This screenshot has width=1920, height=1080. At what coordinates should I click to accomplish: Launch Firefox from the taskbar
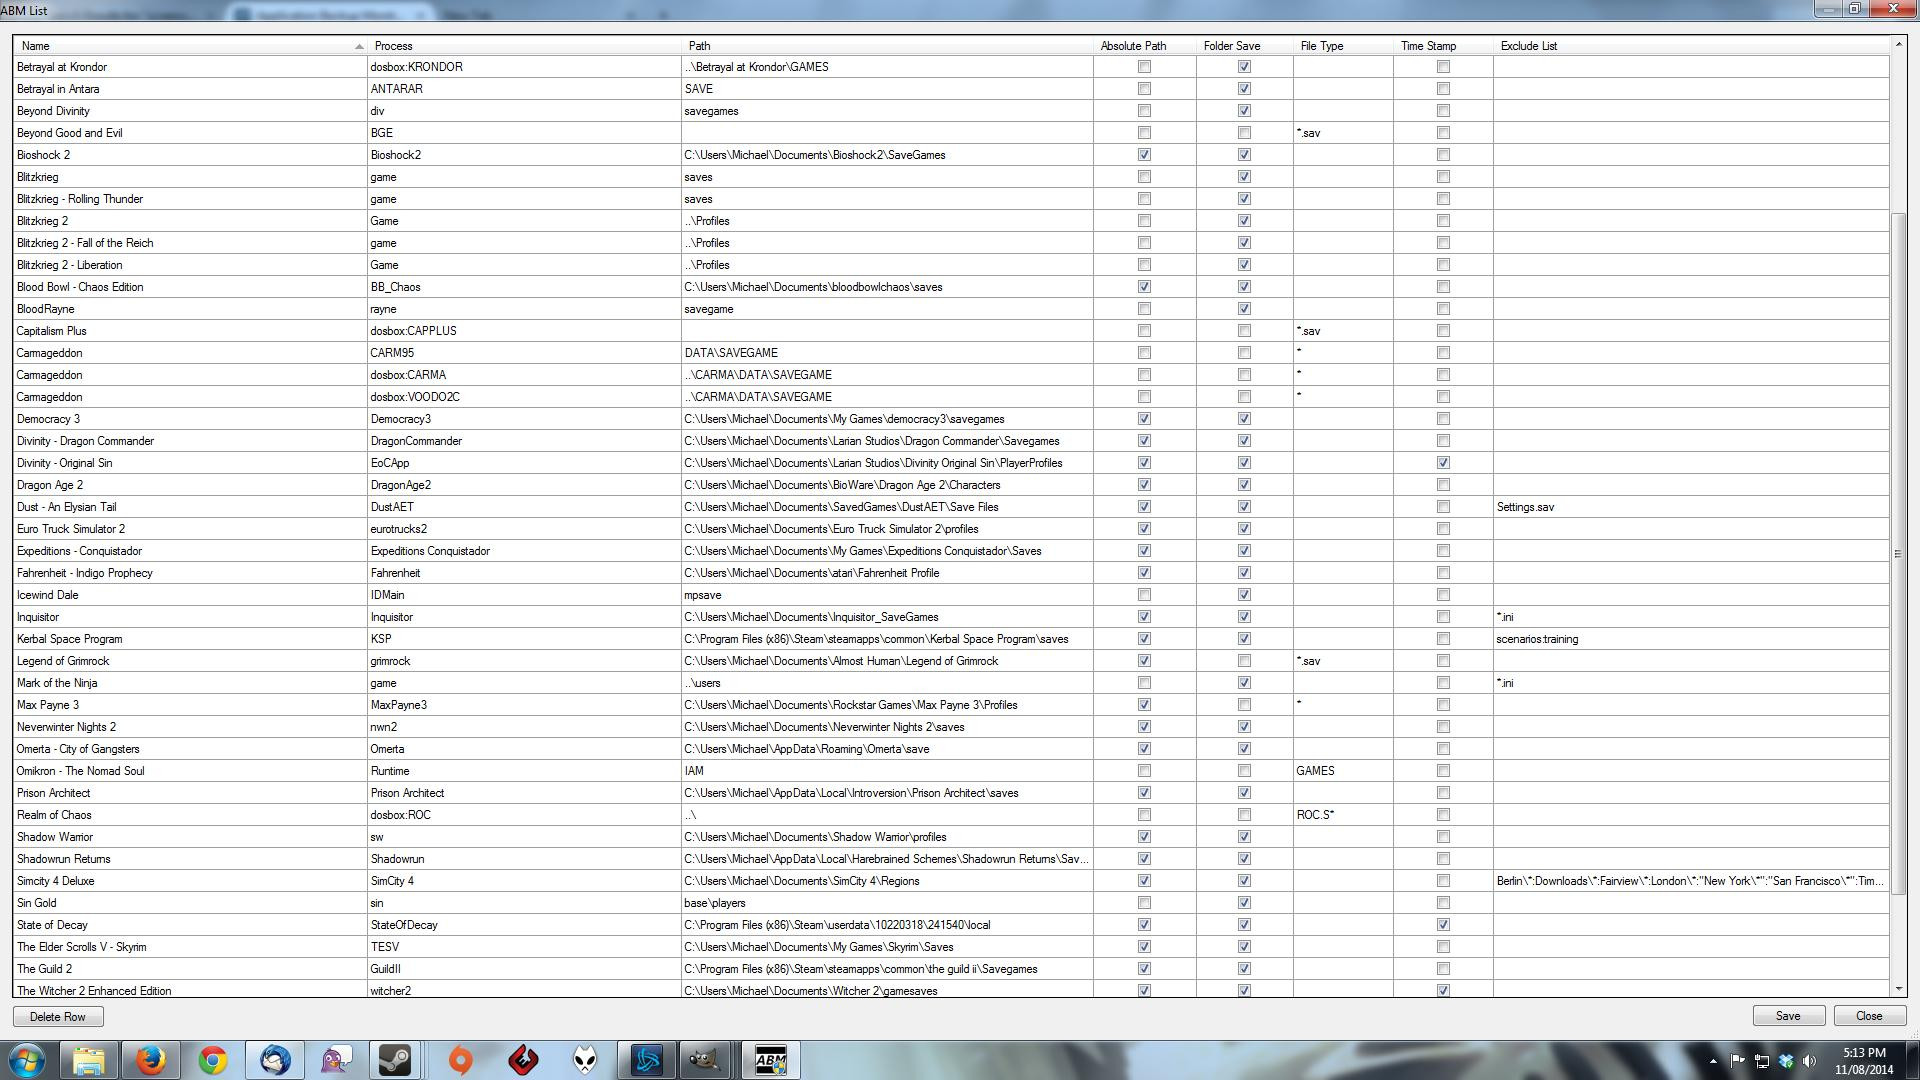151,1060
